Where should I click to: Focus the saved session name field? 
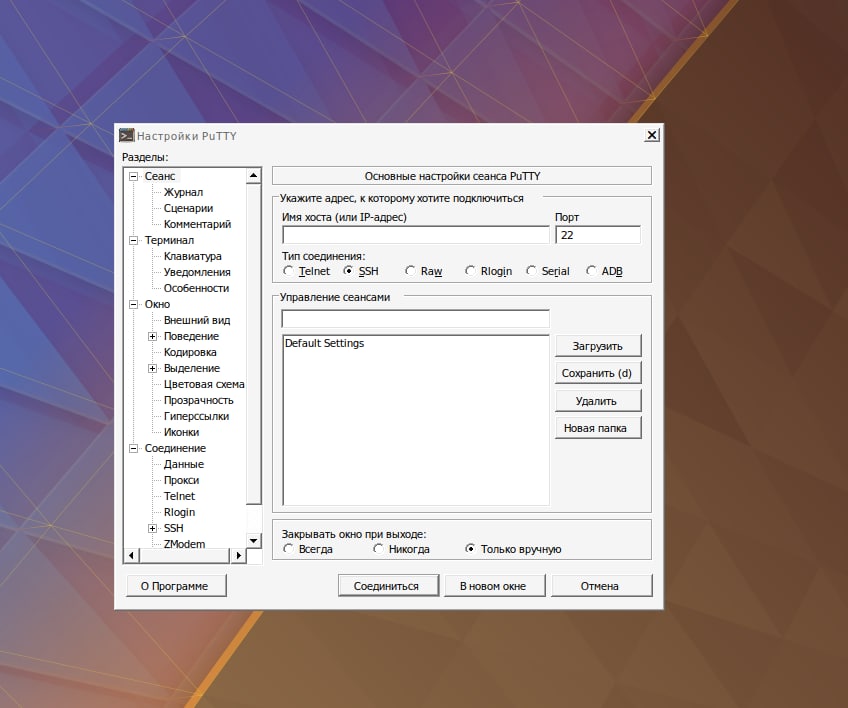click(415, 319)
